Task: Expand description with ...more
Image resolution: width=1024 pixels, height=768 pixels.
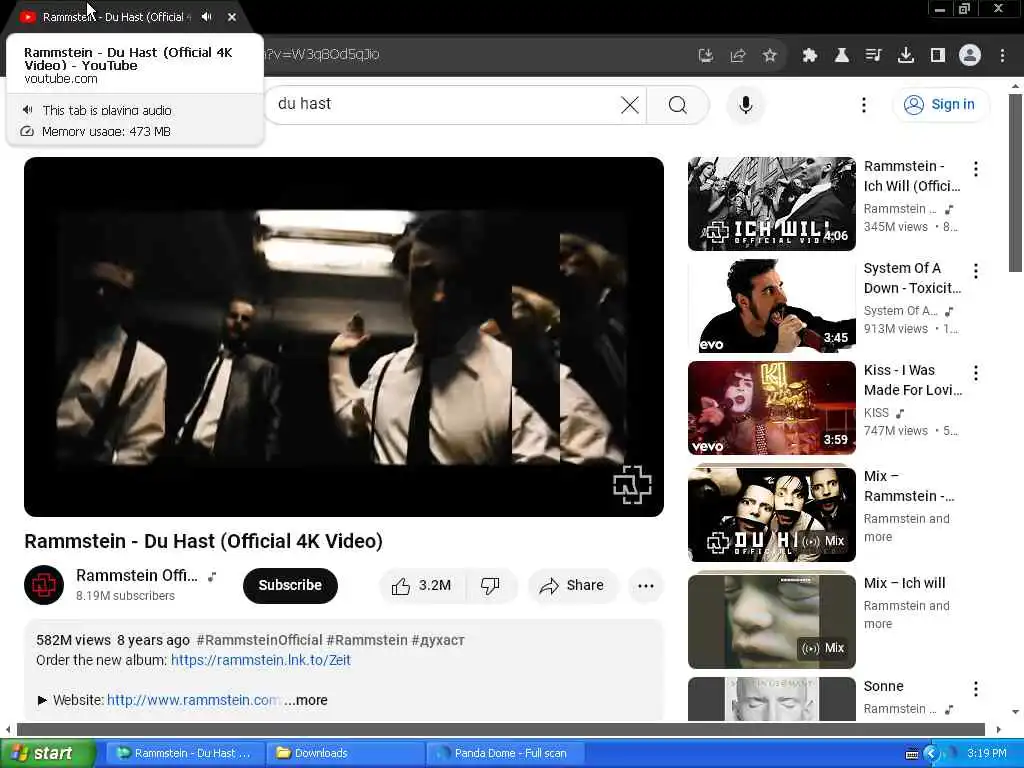Action: (x=306, y=700)
